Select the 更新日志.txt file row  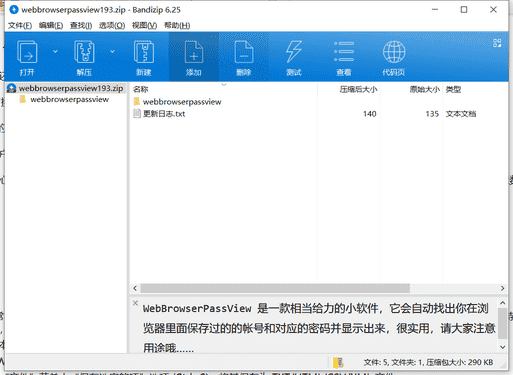pyautogui.click(x=320, y=114)
